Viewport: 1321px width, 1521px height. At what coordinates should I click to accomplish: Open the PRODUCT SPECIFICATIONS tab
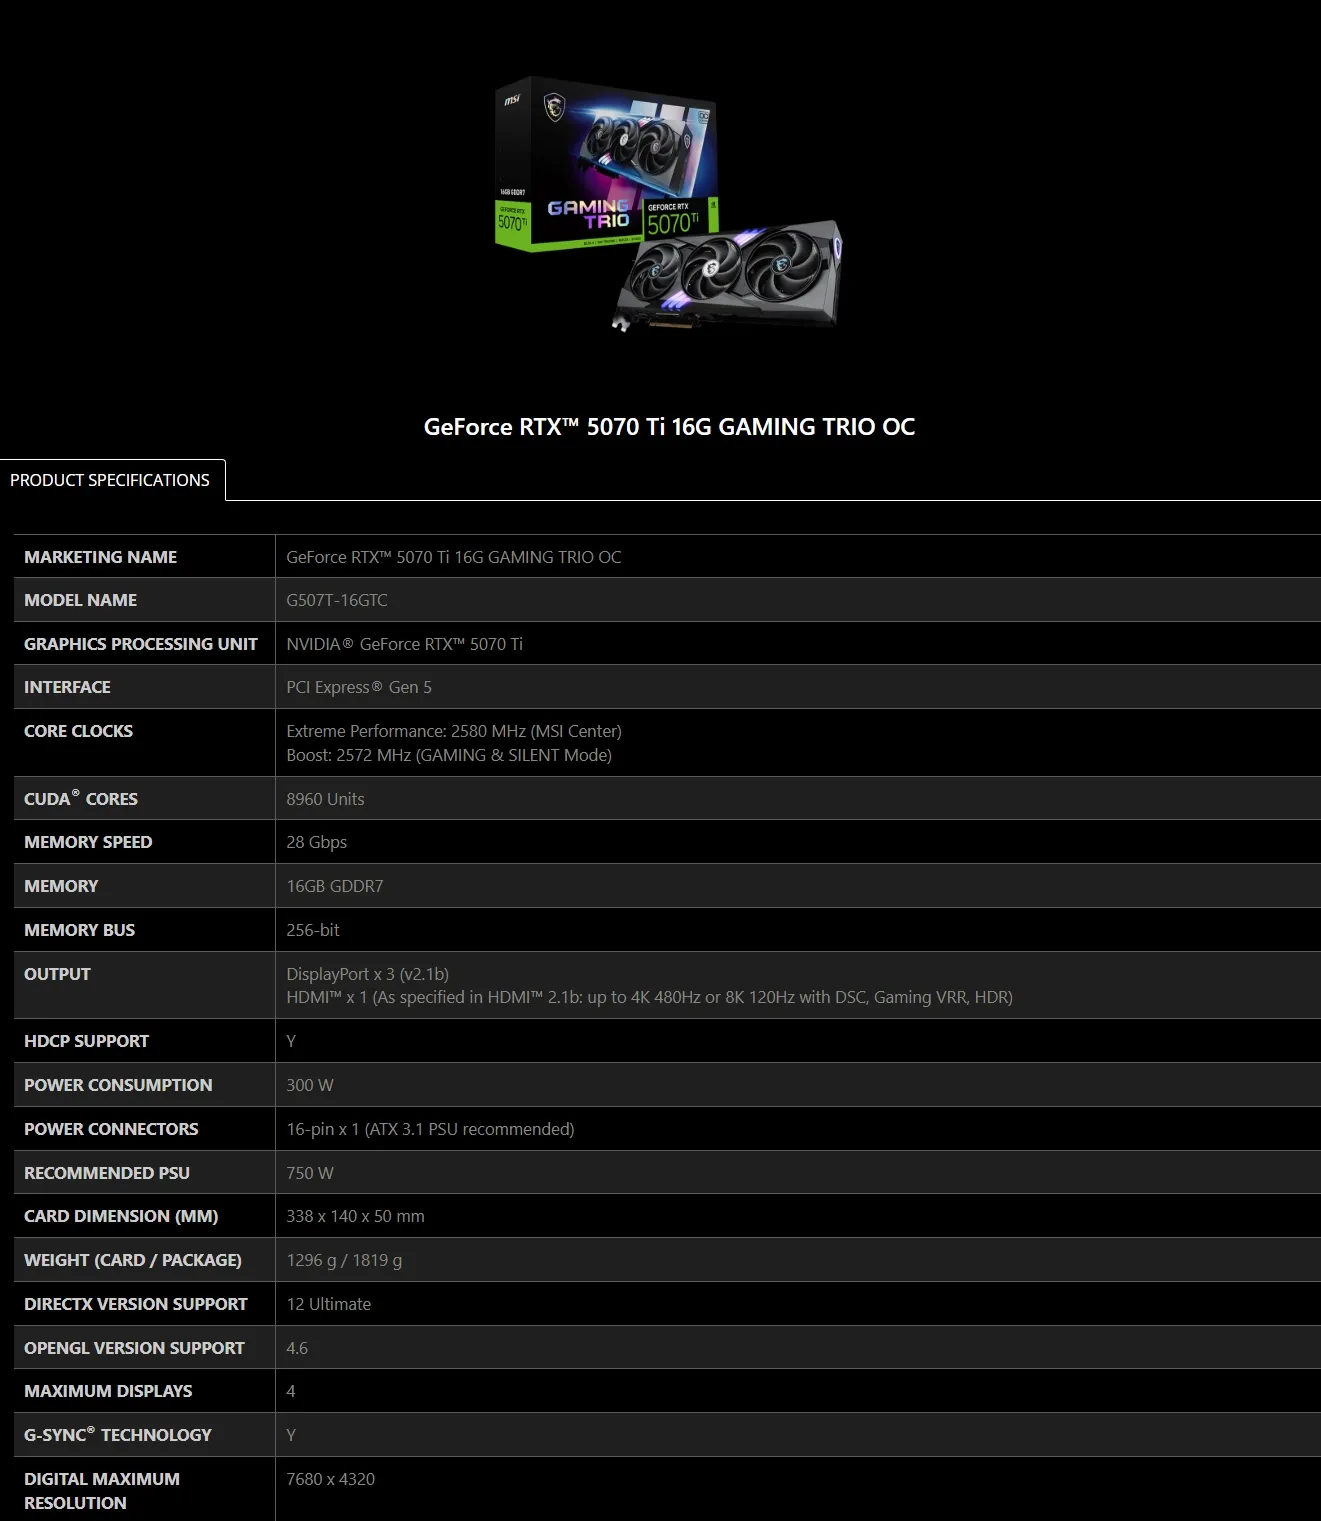110,480
